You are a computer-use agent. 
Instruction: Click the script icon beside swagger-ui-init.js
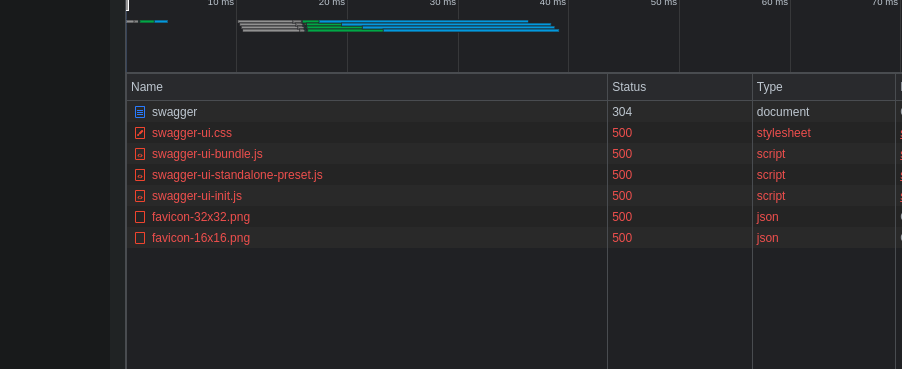140,196
